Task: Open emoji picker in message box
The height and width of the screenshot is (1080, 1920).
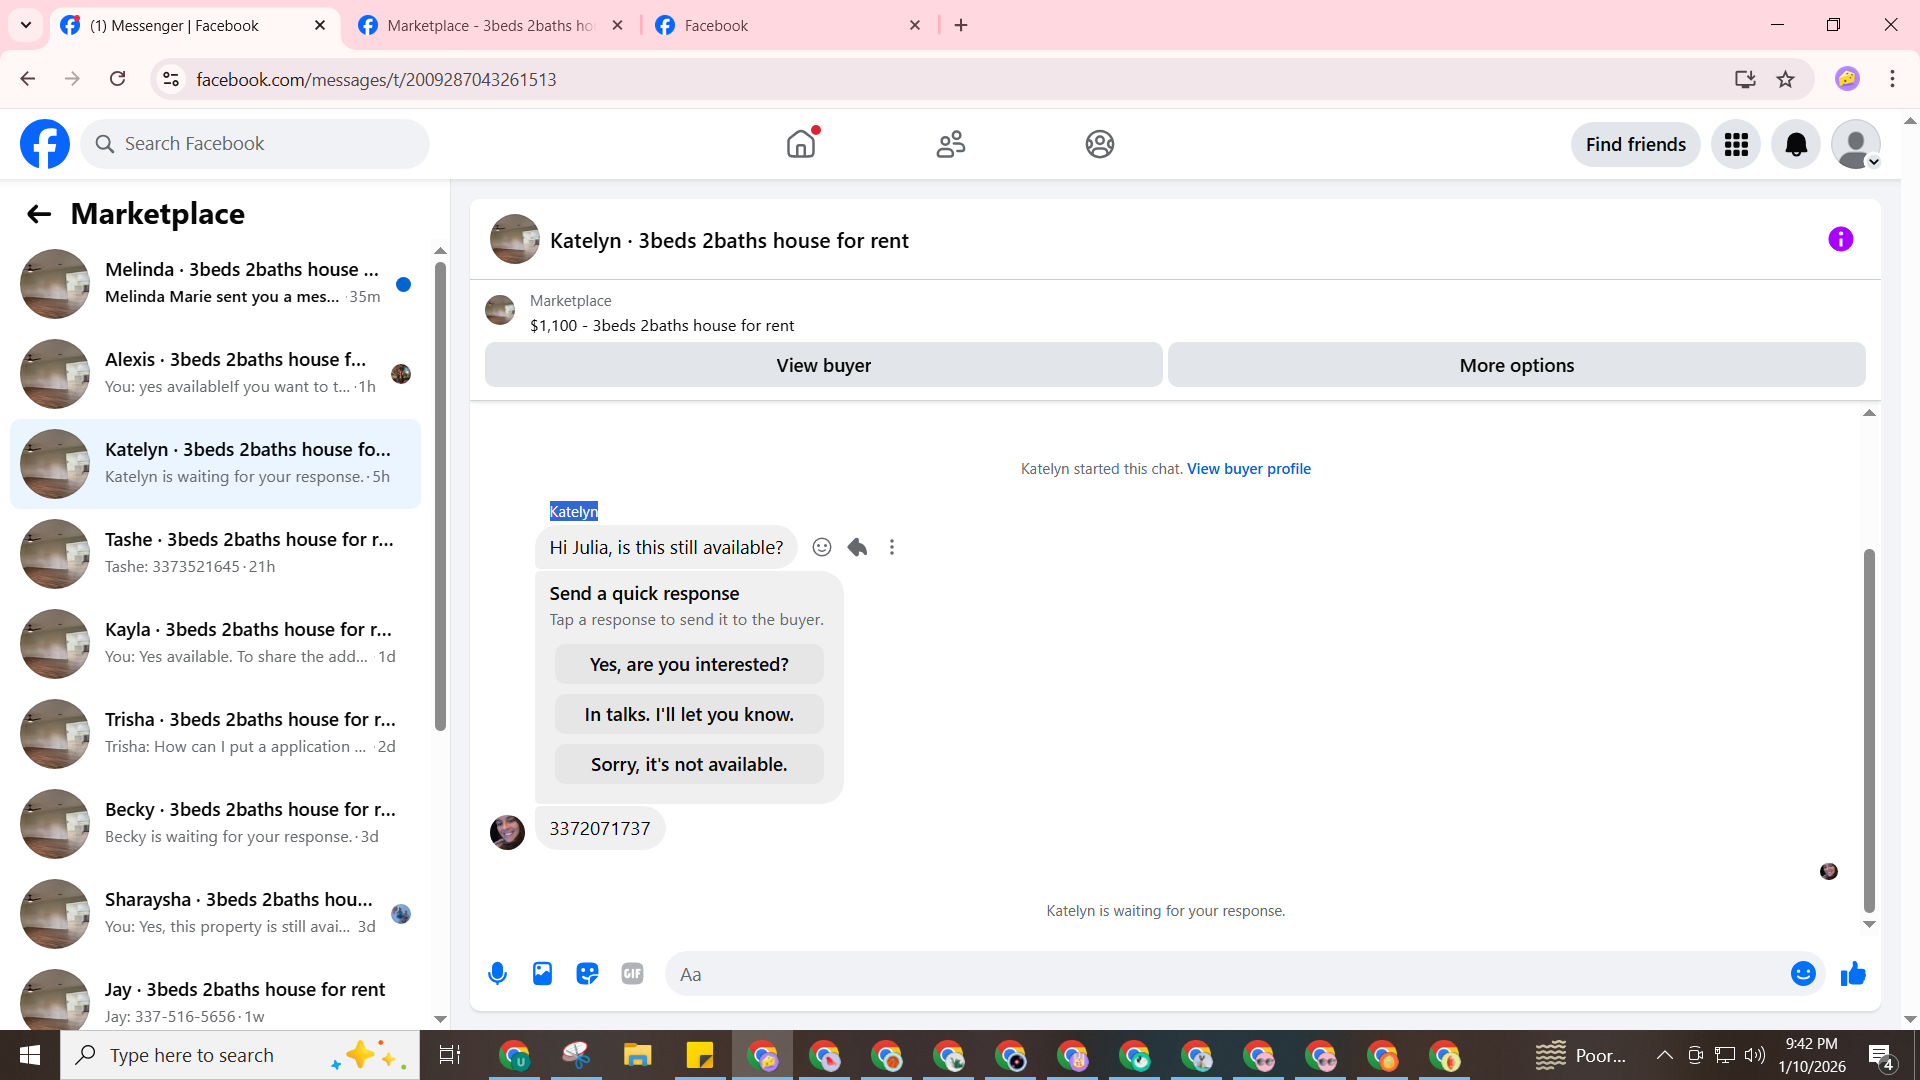Action: pos(1802,973)
